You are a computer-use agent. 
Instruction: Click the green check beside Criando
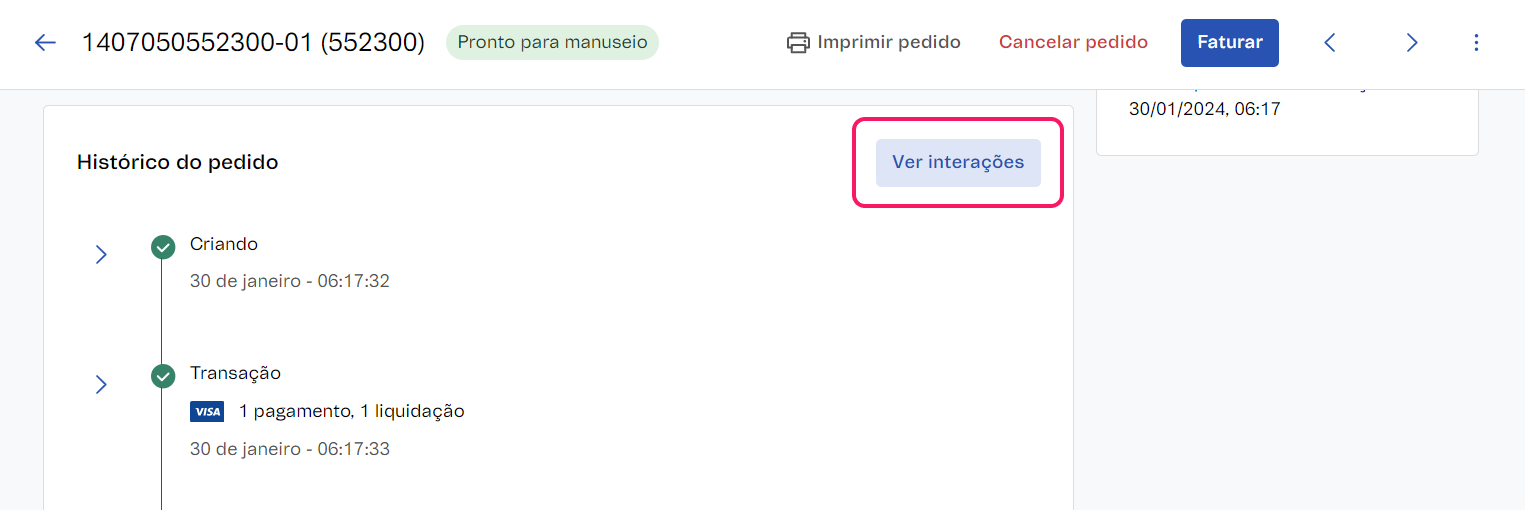[x=163, y=247]
